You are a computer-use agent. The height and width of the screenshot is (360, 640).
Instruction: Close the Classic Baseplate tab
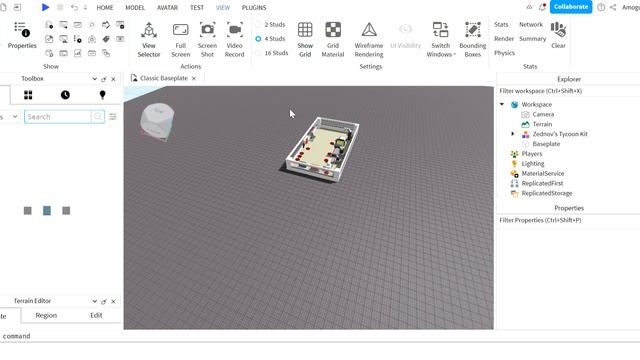(194, 78)
